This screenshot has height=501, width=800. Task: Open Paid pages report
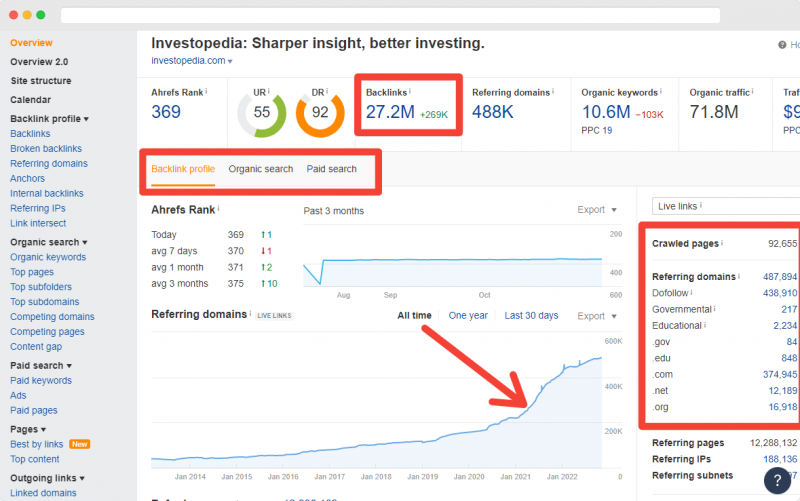(34, 410)
